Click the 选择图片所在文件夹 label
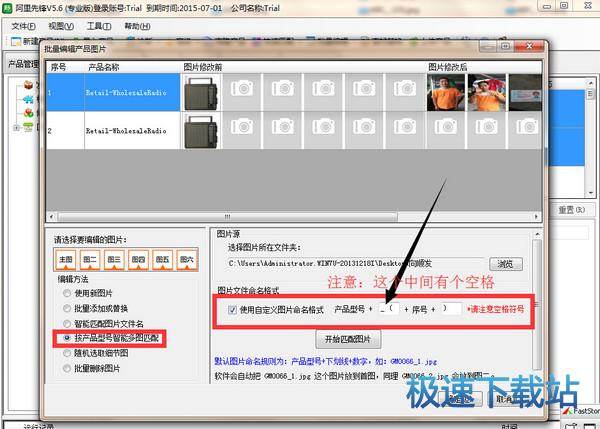Screen dimensions: 600x429 [264, 248]
